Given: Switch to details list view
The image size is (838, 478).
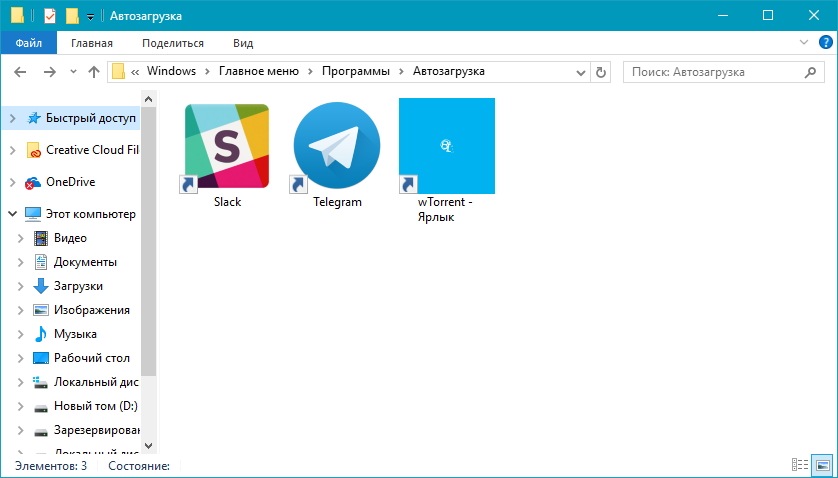Looking at the screenshot, I should [x=800, y=465].
